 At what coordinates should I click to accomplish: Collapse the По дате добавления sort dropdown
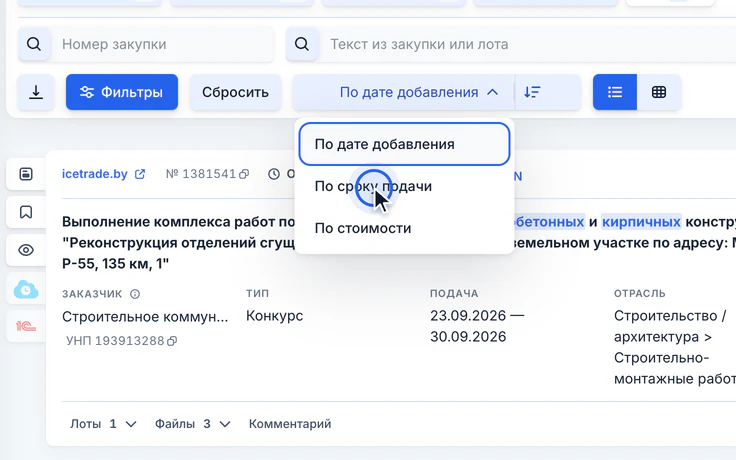tap(404, 92)
